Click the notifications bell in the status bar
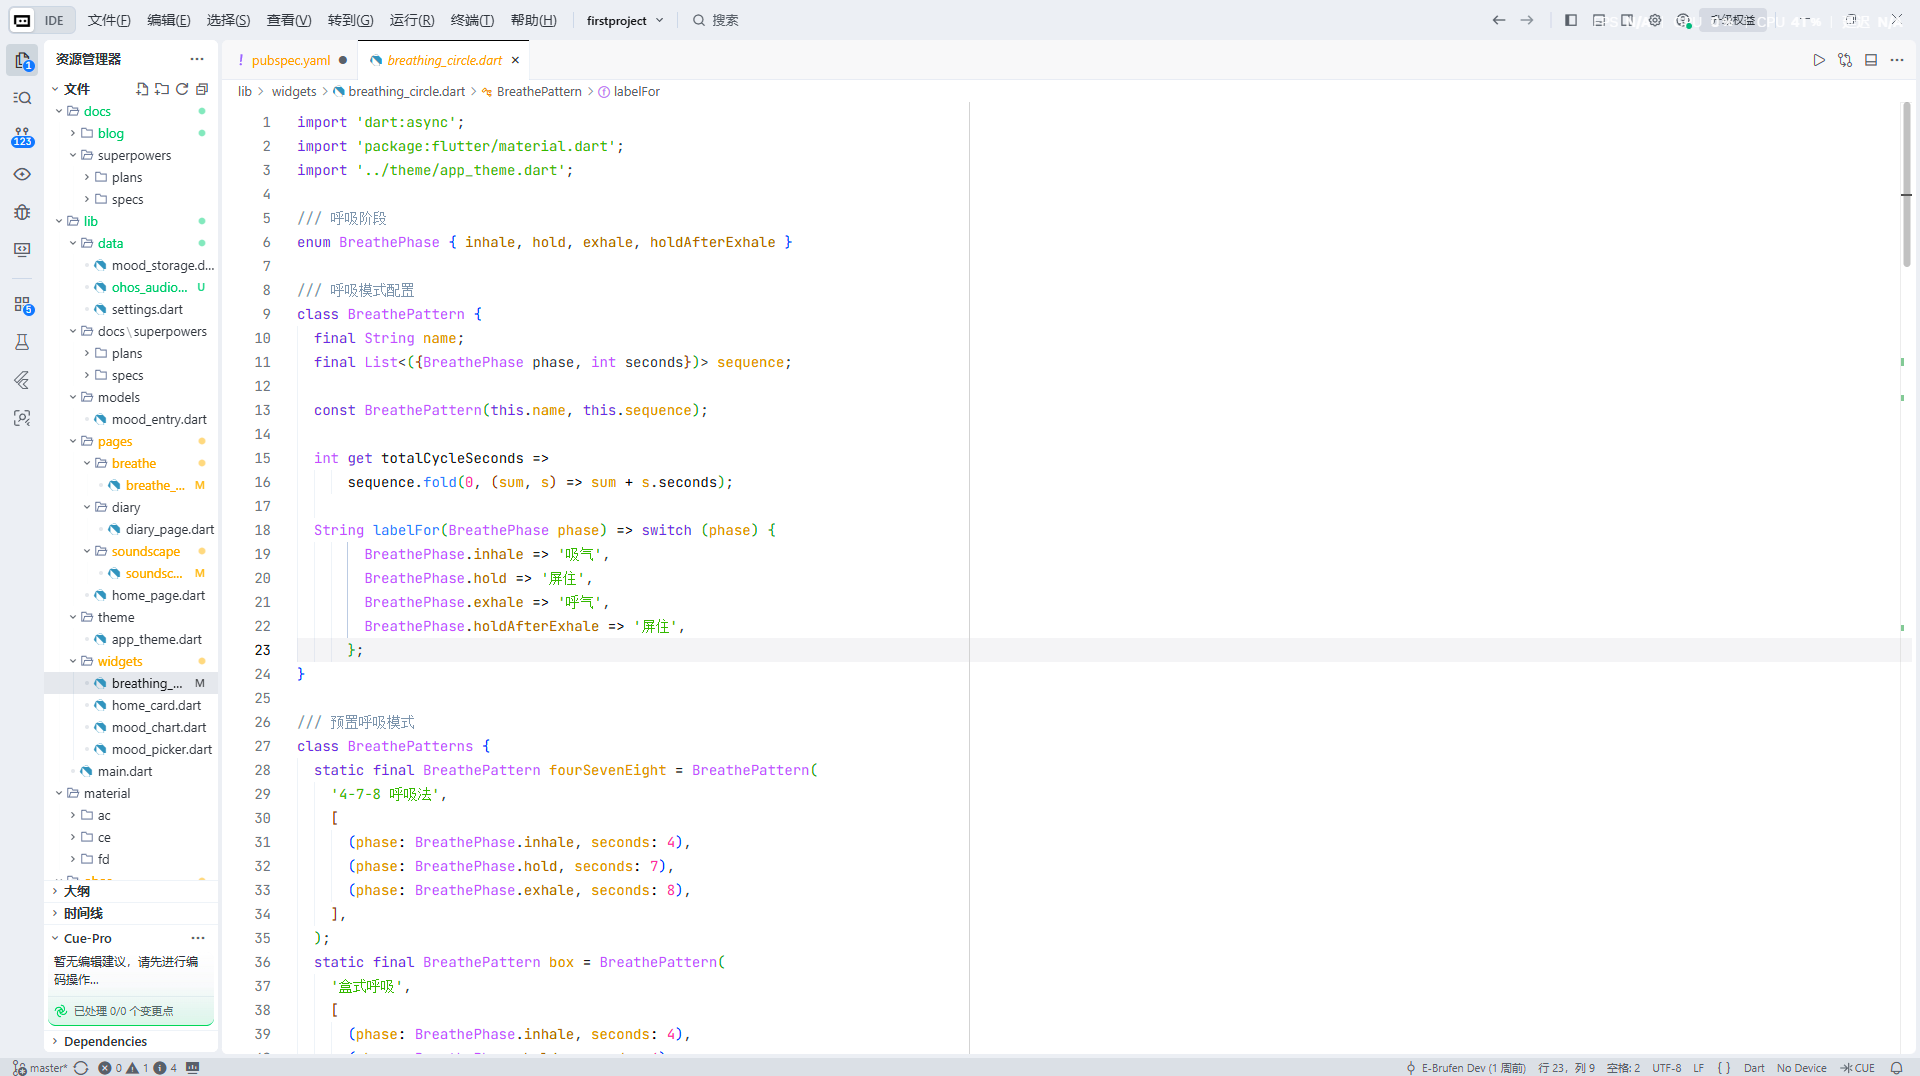The height and width of the screenshot is (1076, 1920). (1896, 1068)
